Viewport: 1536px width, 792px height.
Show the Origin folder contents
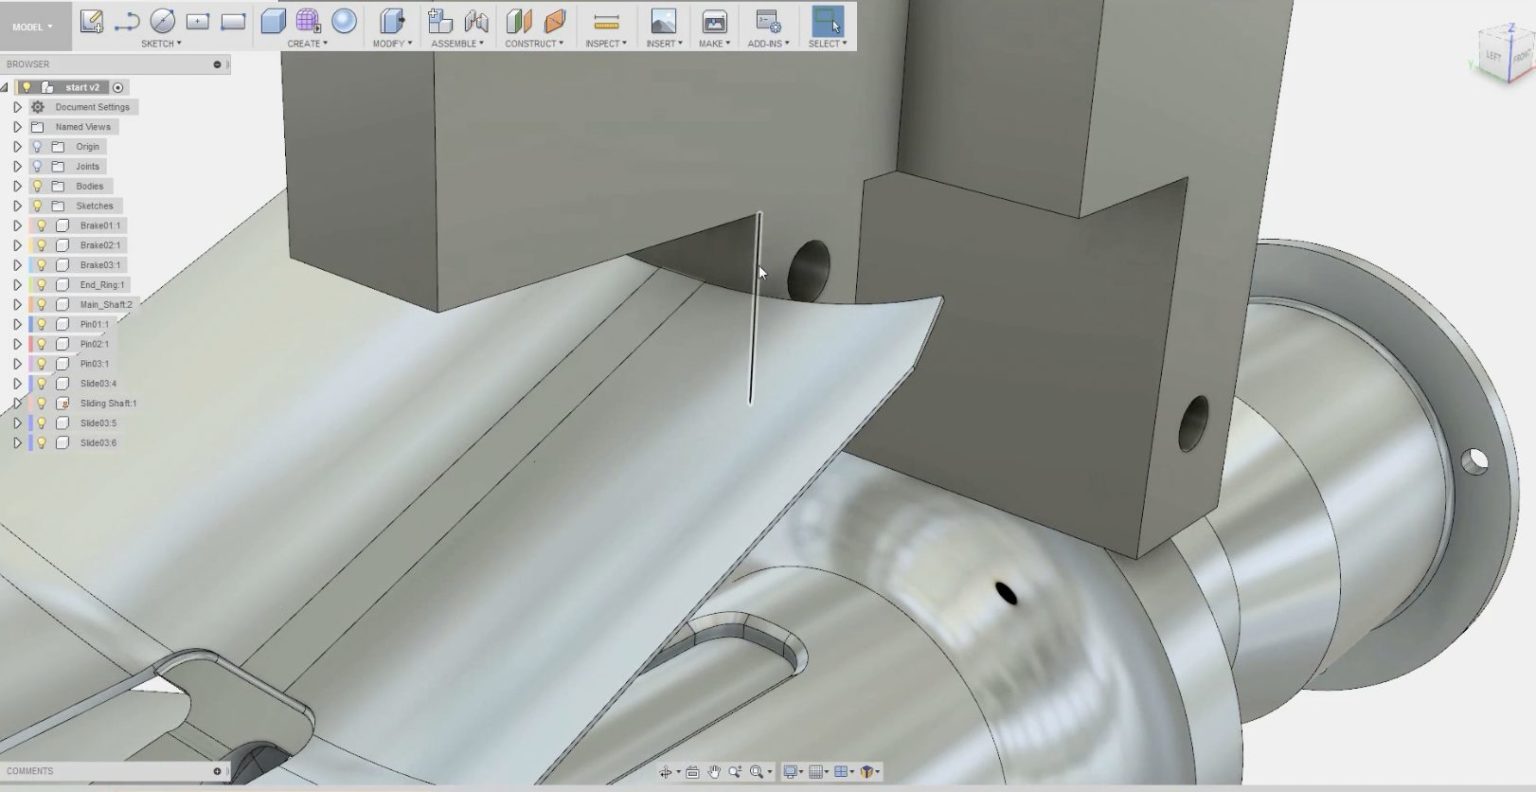pos(16,146)
